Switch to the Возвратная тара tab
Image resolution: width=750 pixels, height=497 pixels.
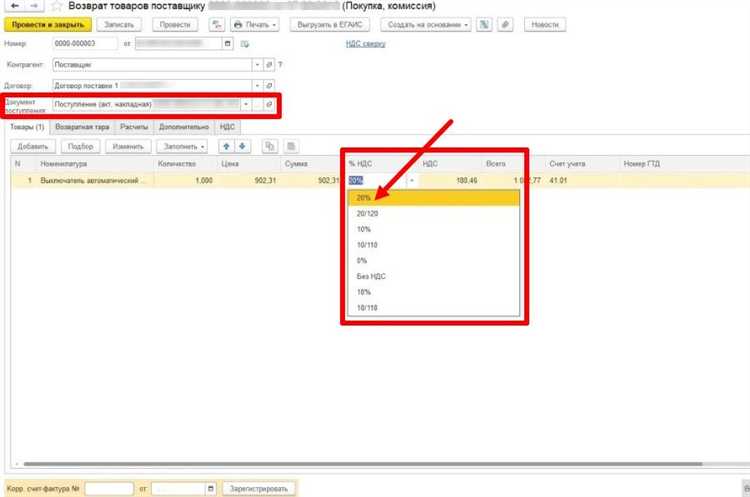click(x=82, y=127)
